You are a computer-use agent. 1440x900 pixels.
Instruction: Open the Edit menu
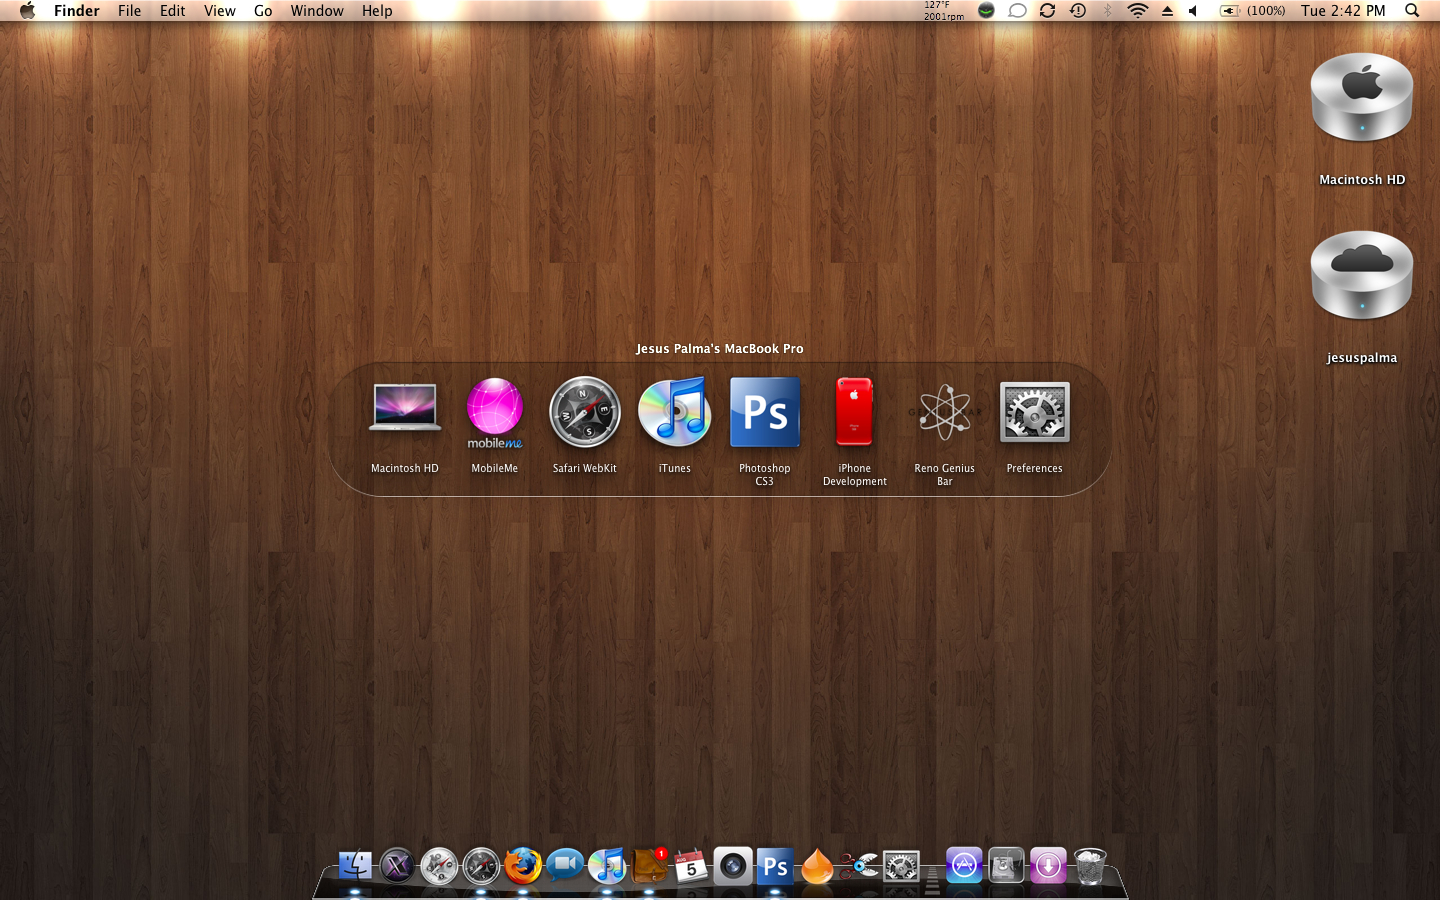click(x=172, y=11)
